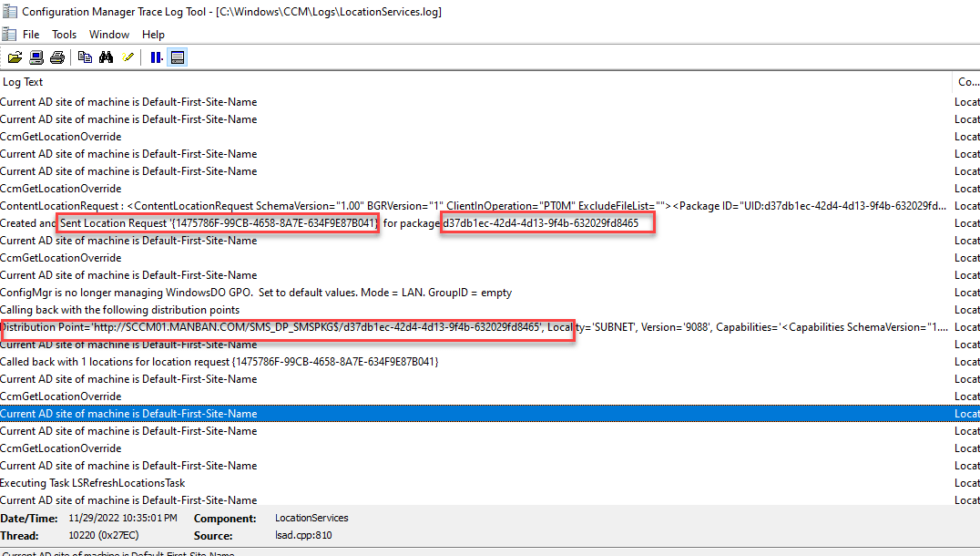Click the document icon left of File menu

click(x=8, y=34)
